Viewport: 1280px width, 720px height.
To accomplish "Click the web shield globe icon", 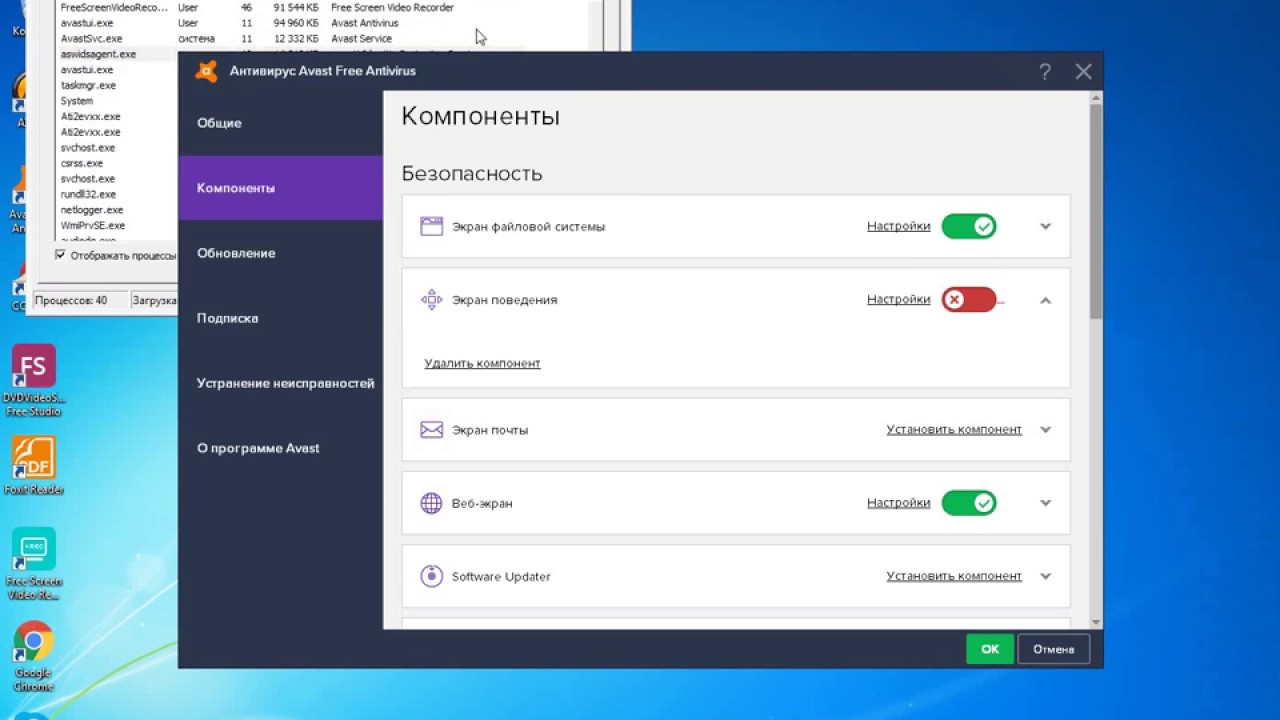I will [x=431, y=503].
